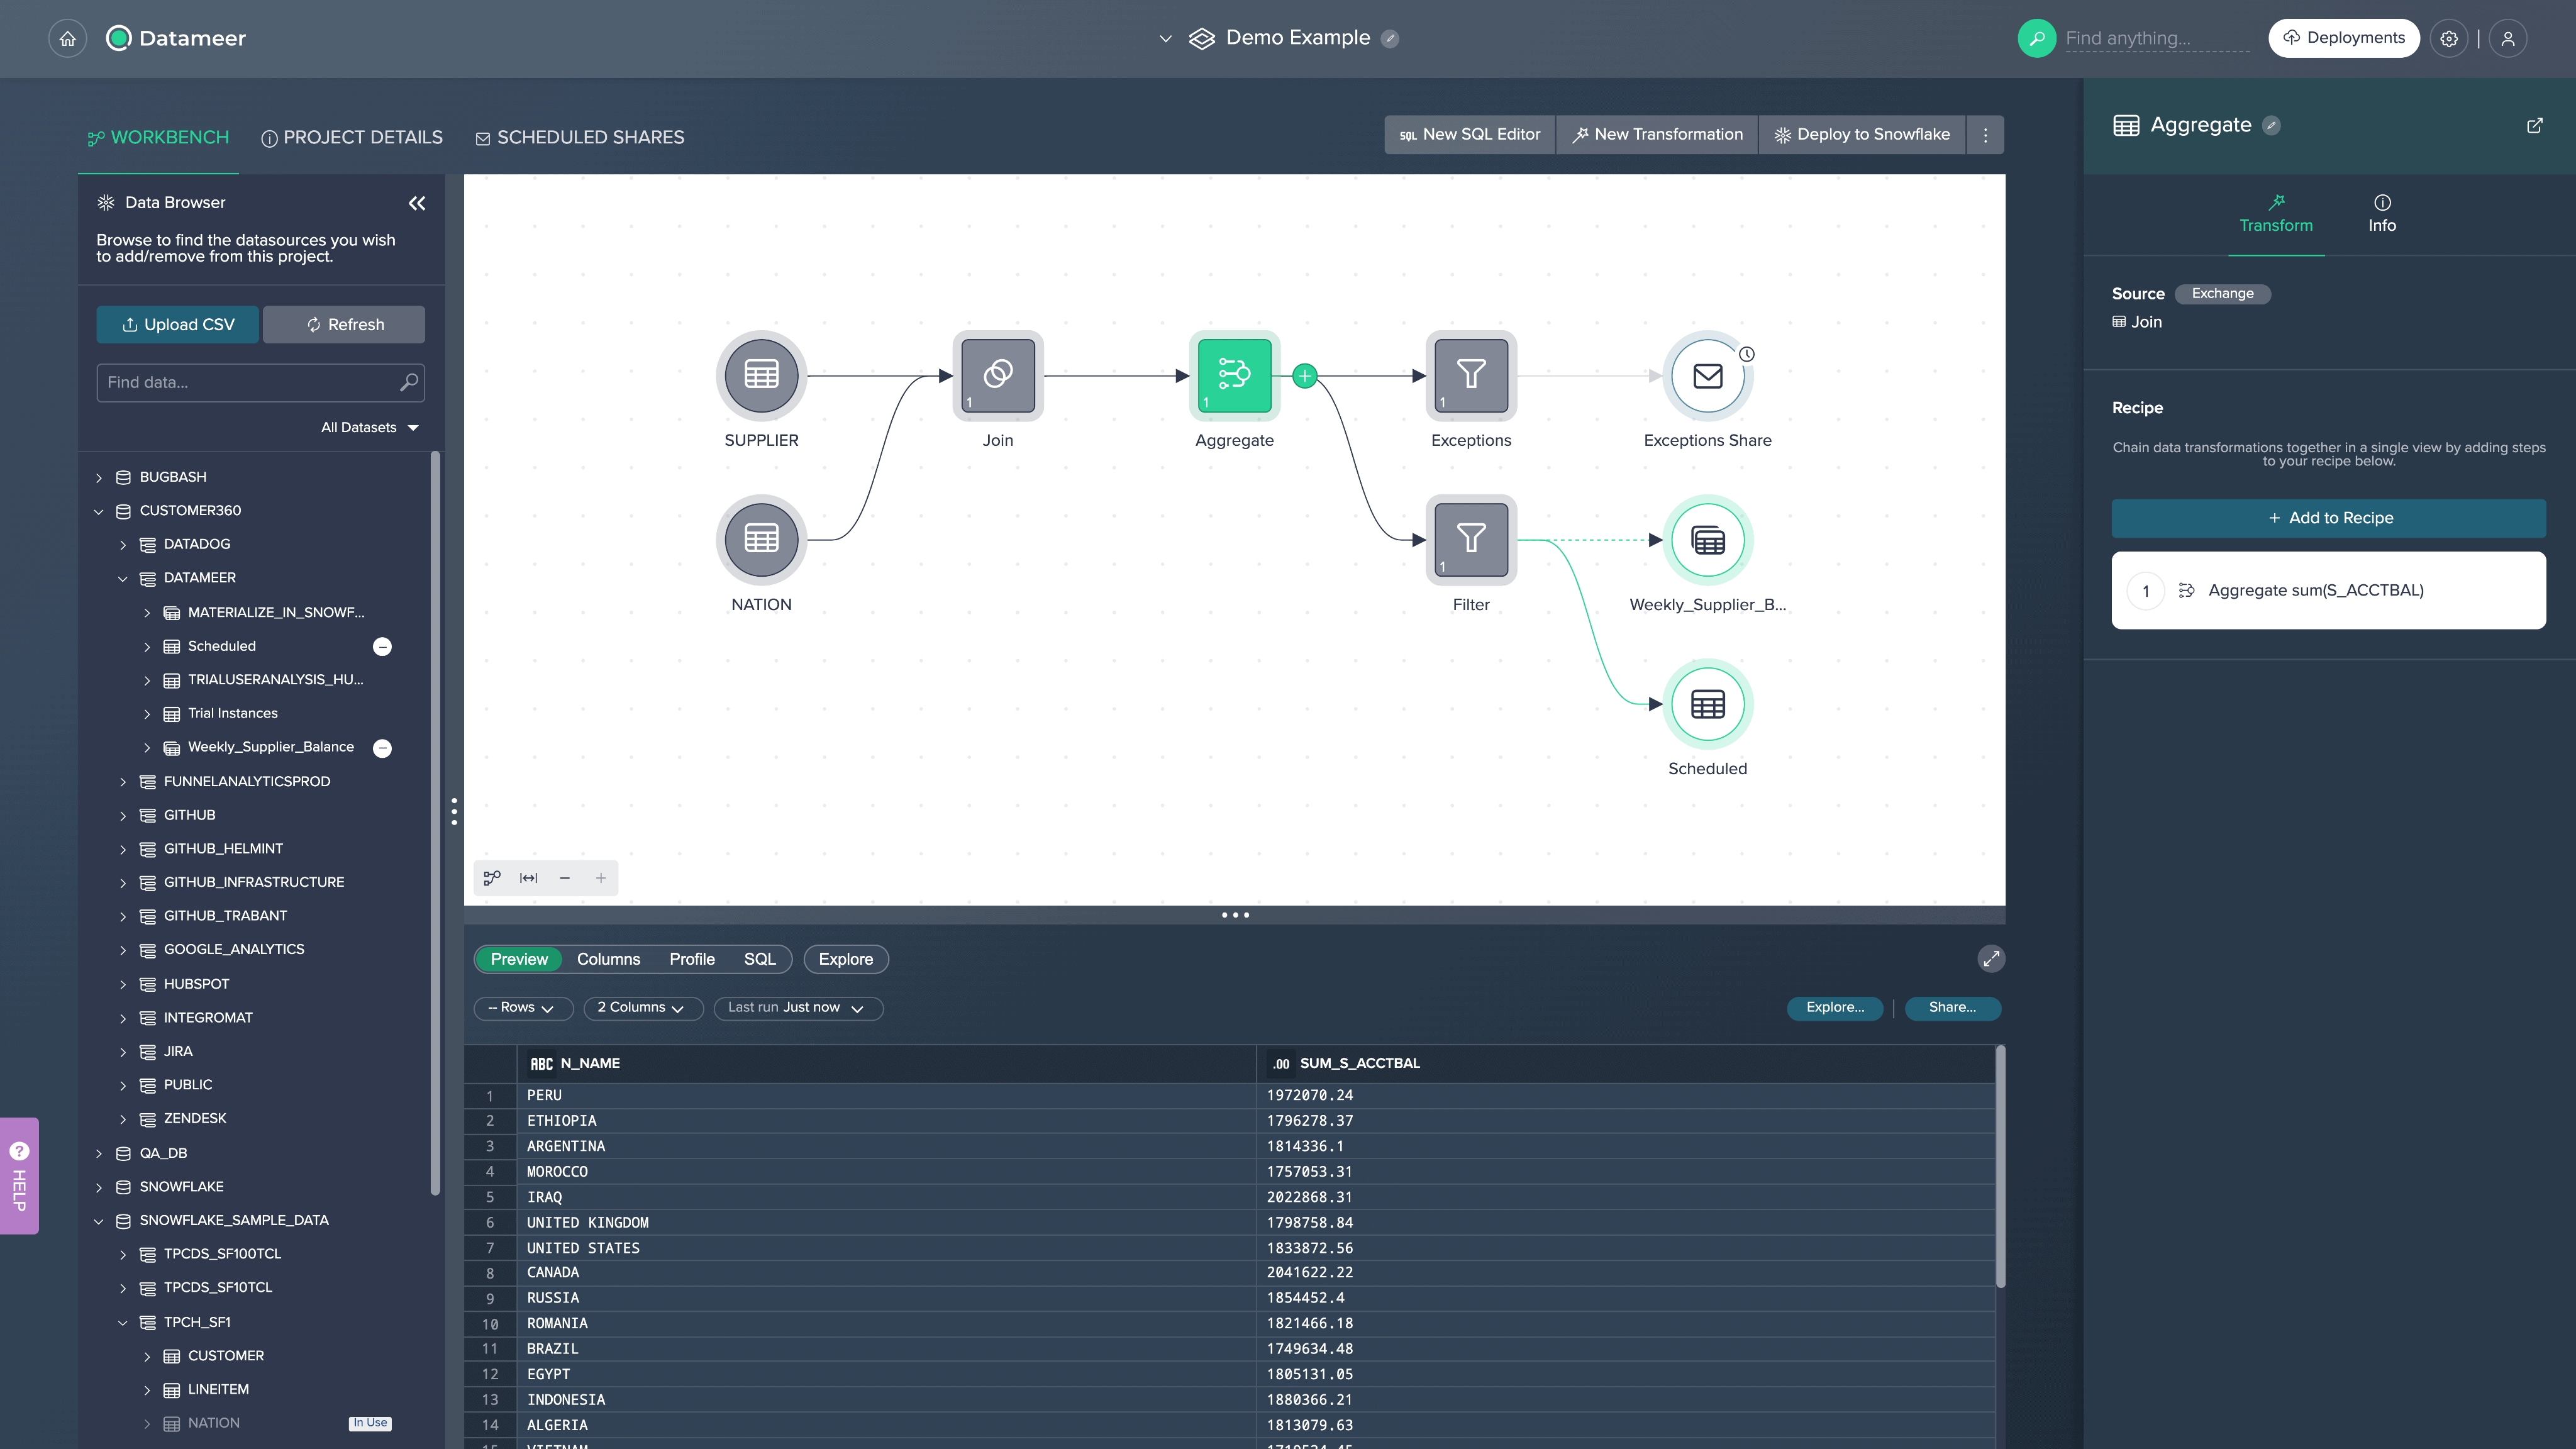The image size is (2576, 1449).
Task: Open PROJECT DETAILS tab
Action: coord(352,138)
